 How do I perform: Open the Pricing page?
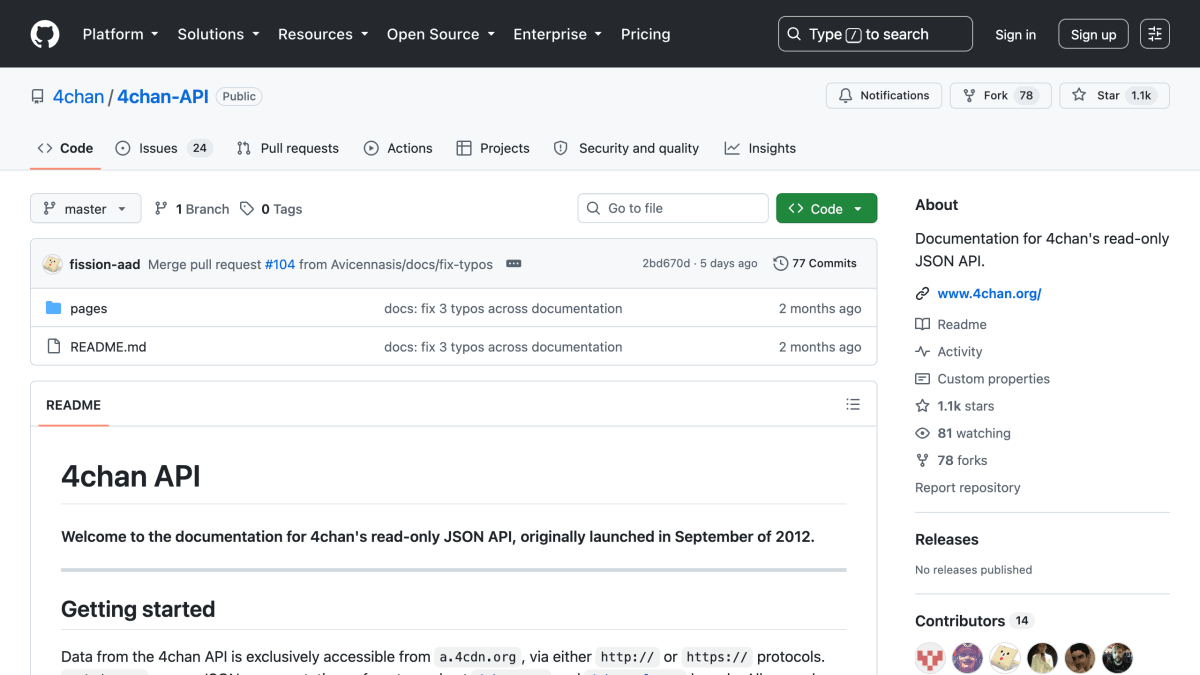(x=645, y=34)
